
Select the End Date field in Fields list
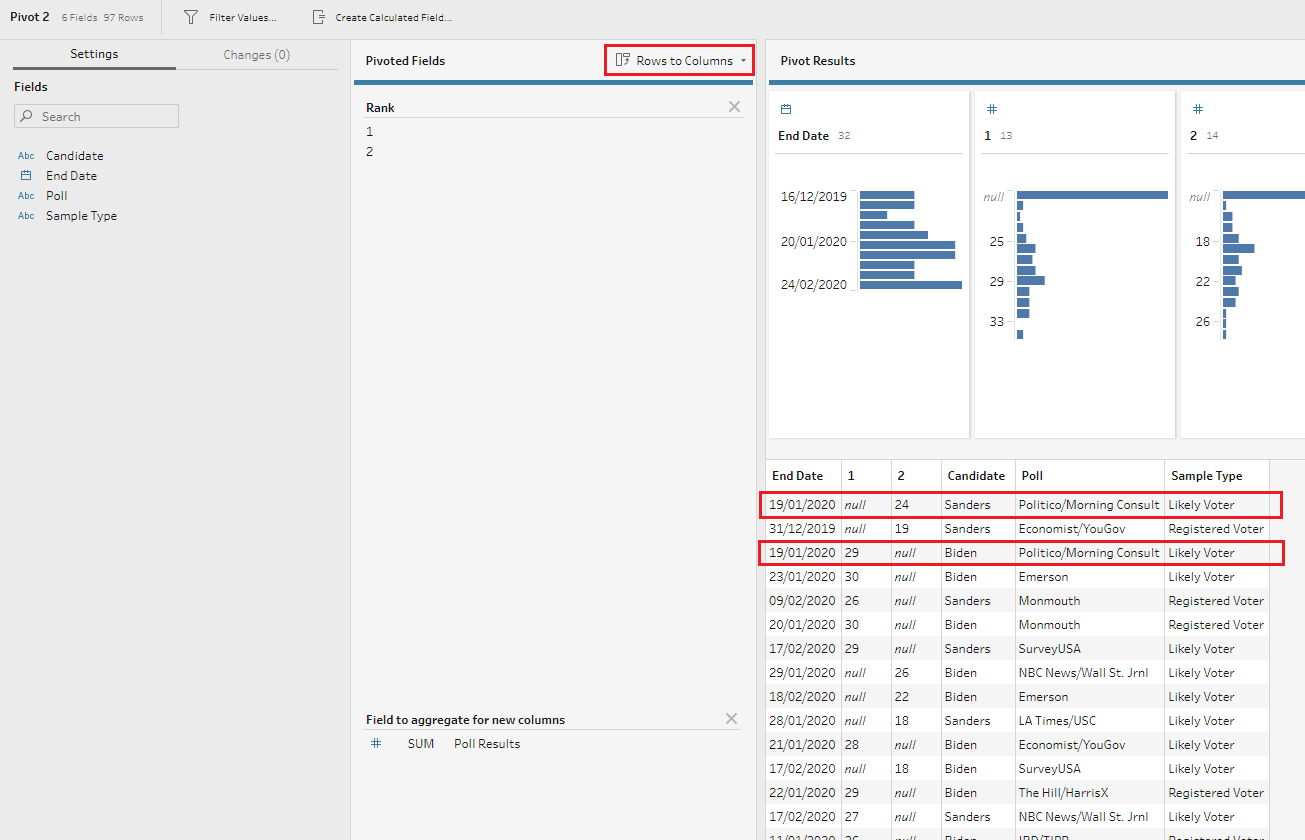pos(71,176)
